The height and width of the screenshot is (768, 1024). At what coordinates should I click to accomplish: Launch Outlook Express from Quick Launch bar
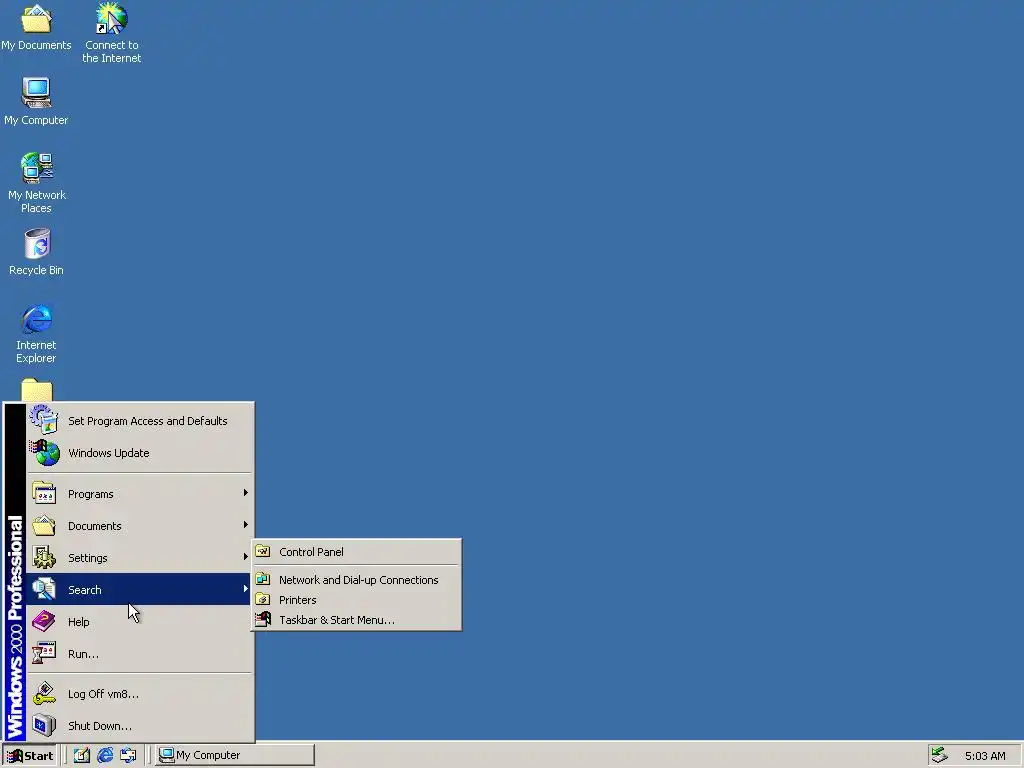pyautogui.click(x=128, y=755)
